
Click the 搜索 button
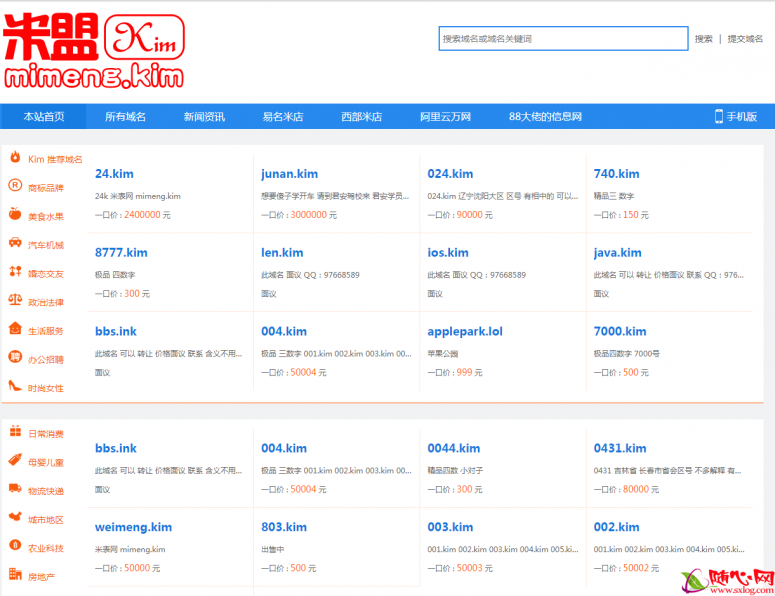coord(703,39)
